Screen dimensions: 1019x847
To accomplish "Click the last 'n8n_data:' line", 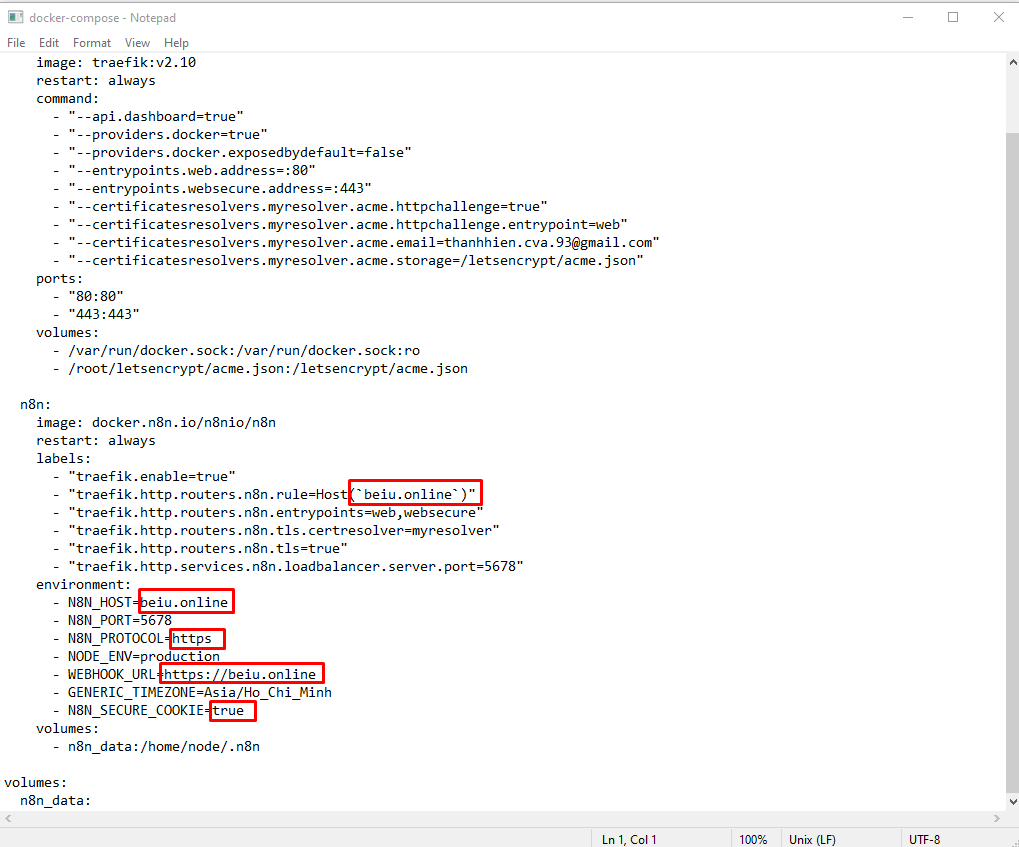I will (x=56, y=801).
